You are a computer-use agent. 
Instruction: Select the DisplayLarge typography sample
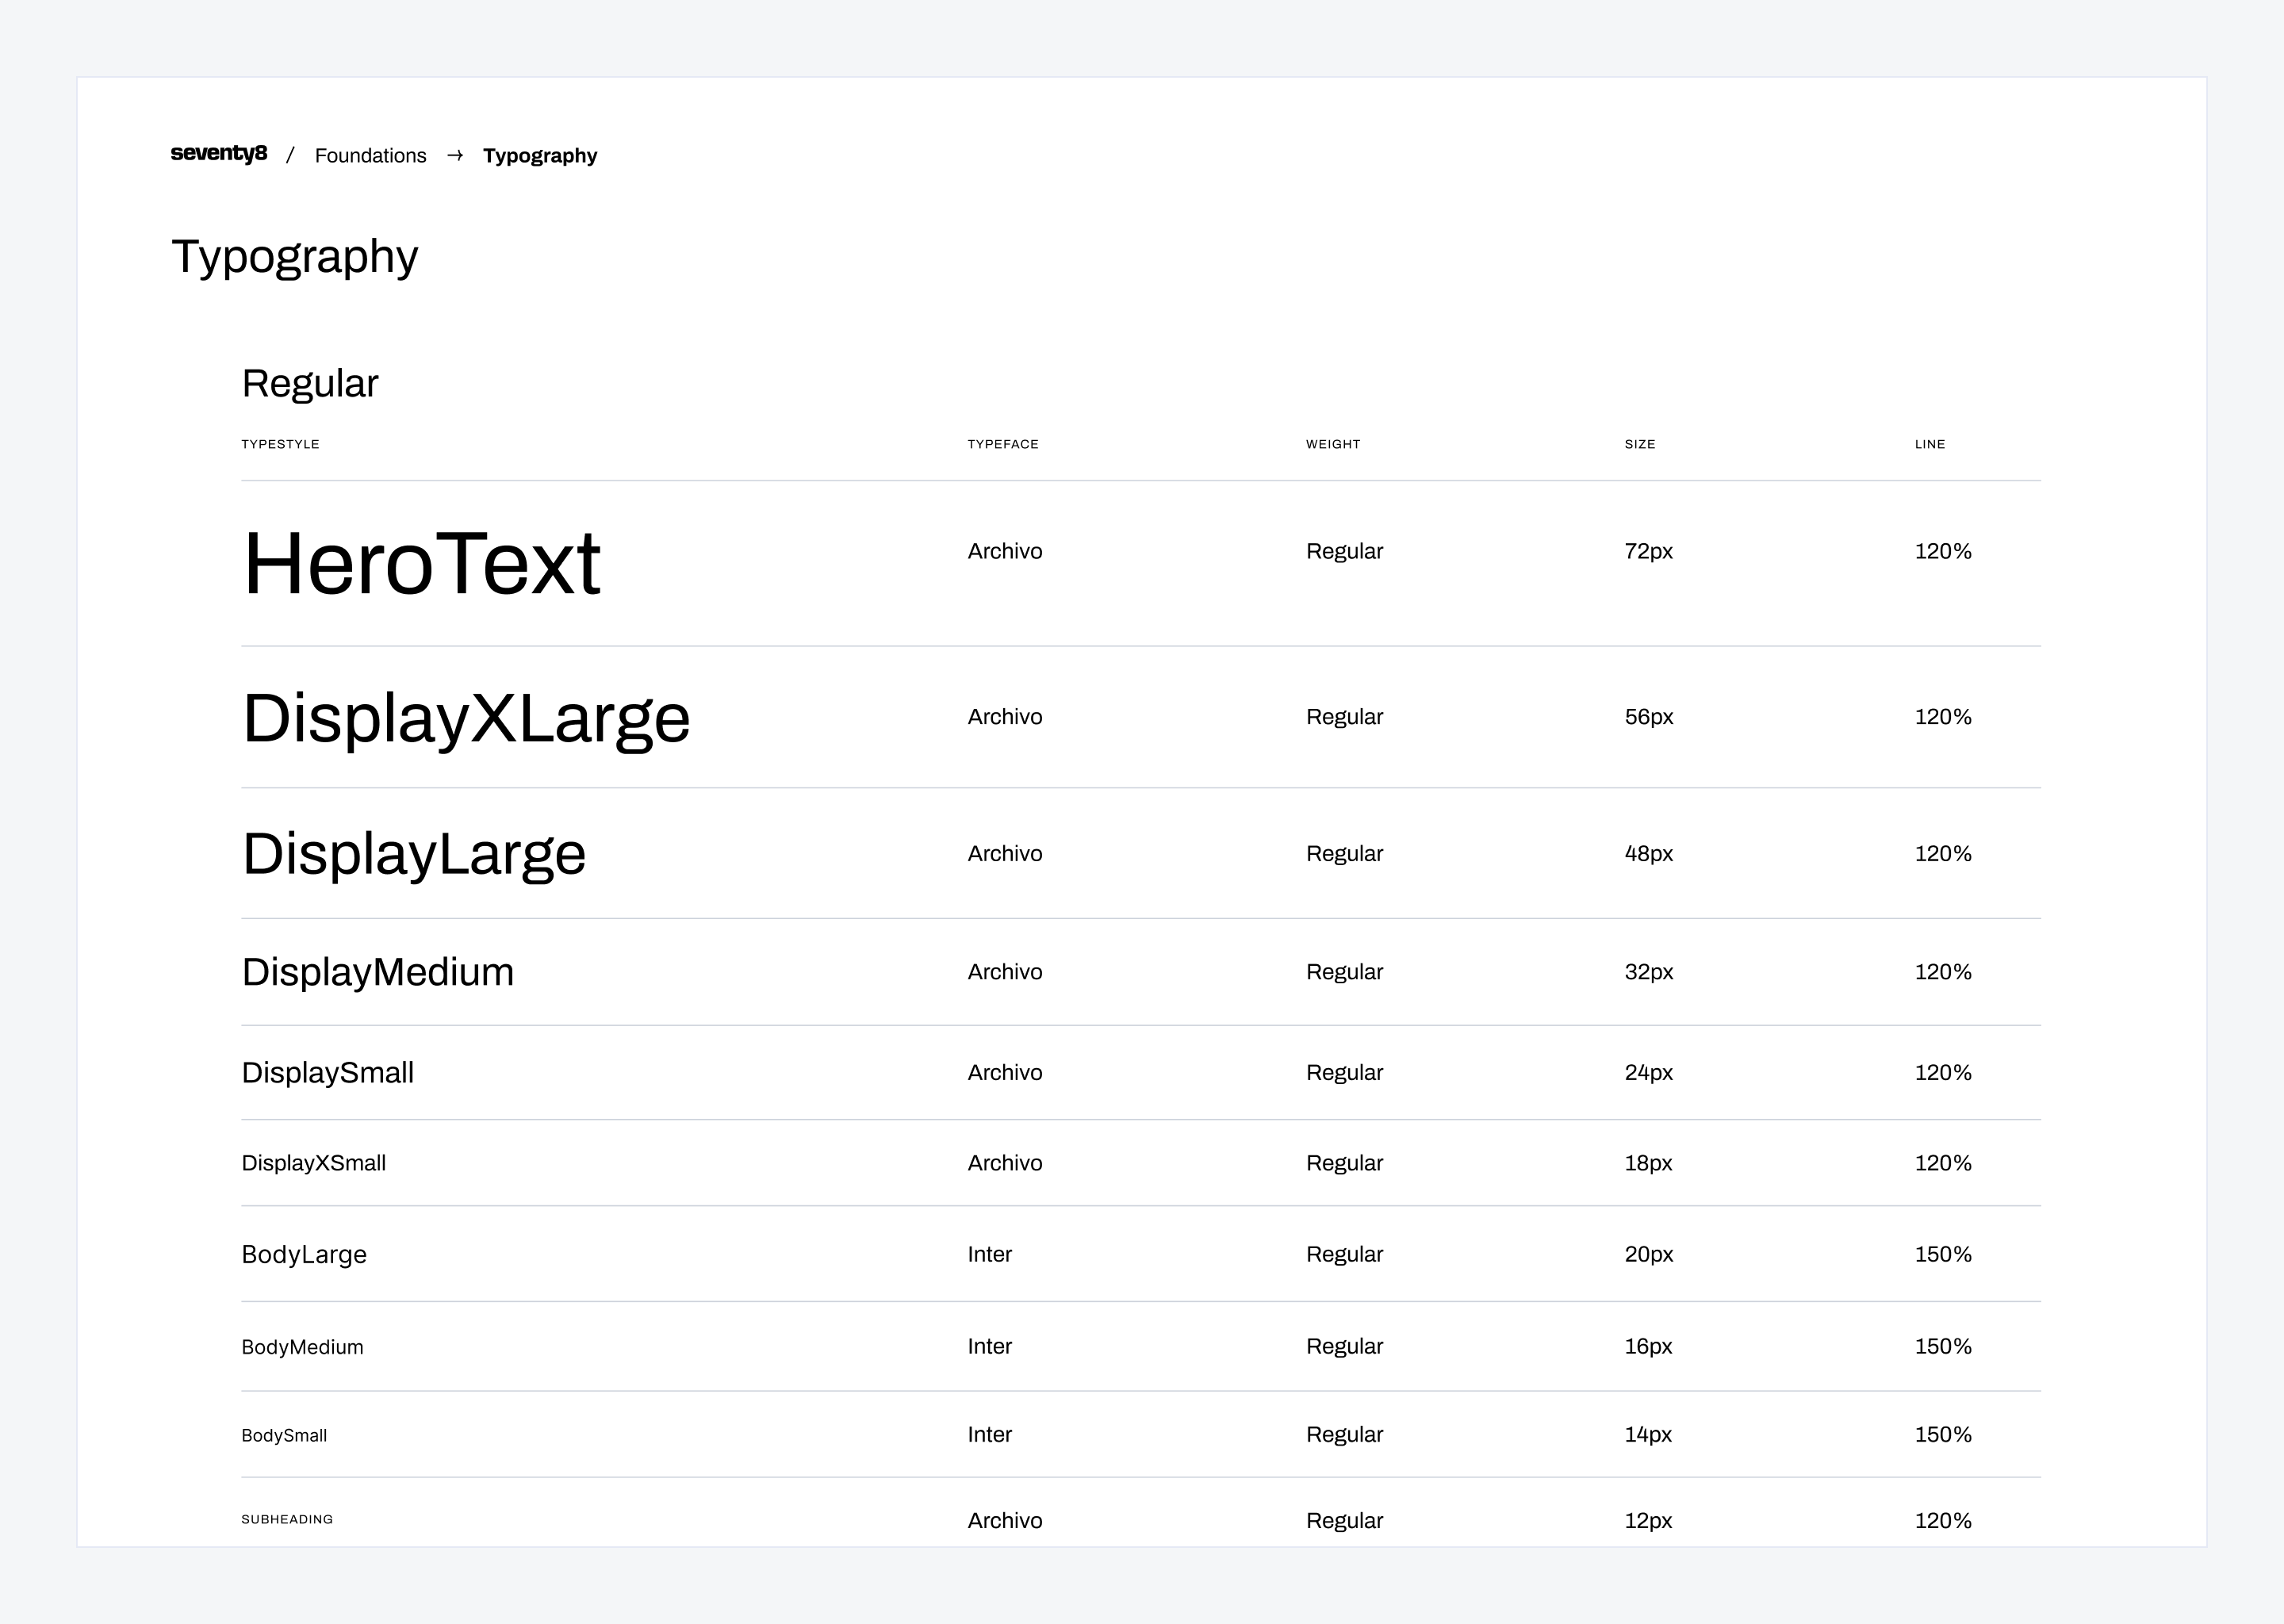click(x=414, y=853)
